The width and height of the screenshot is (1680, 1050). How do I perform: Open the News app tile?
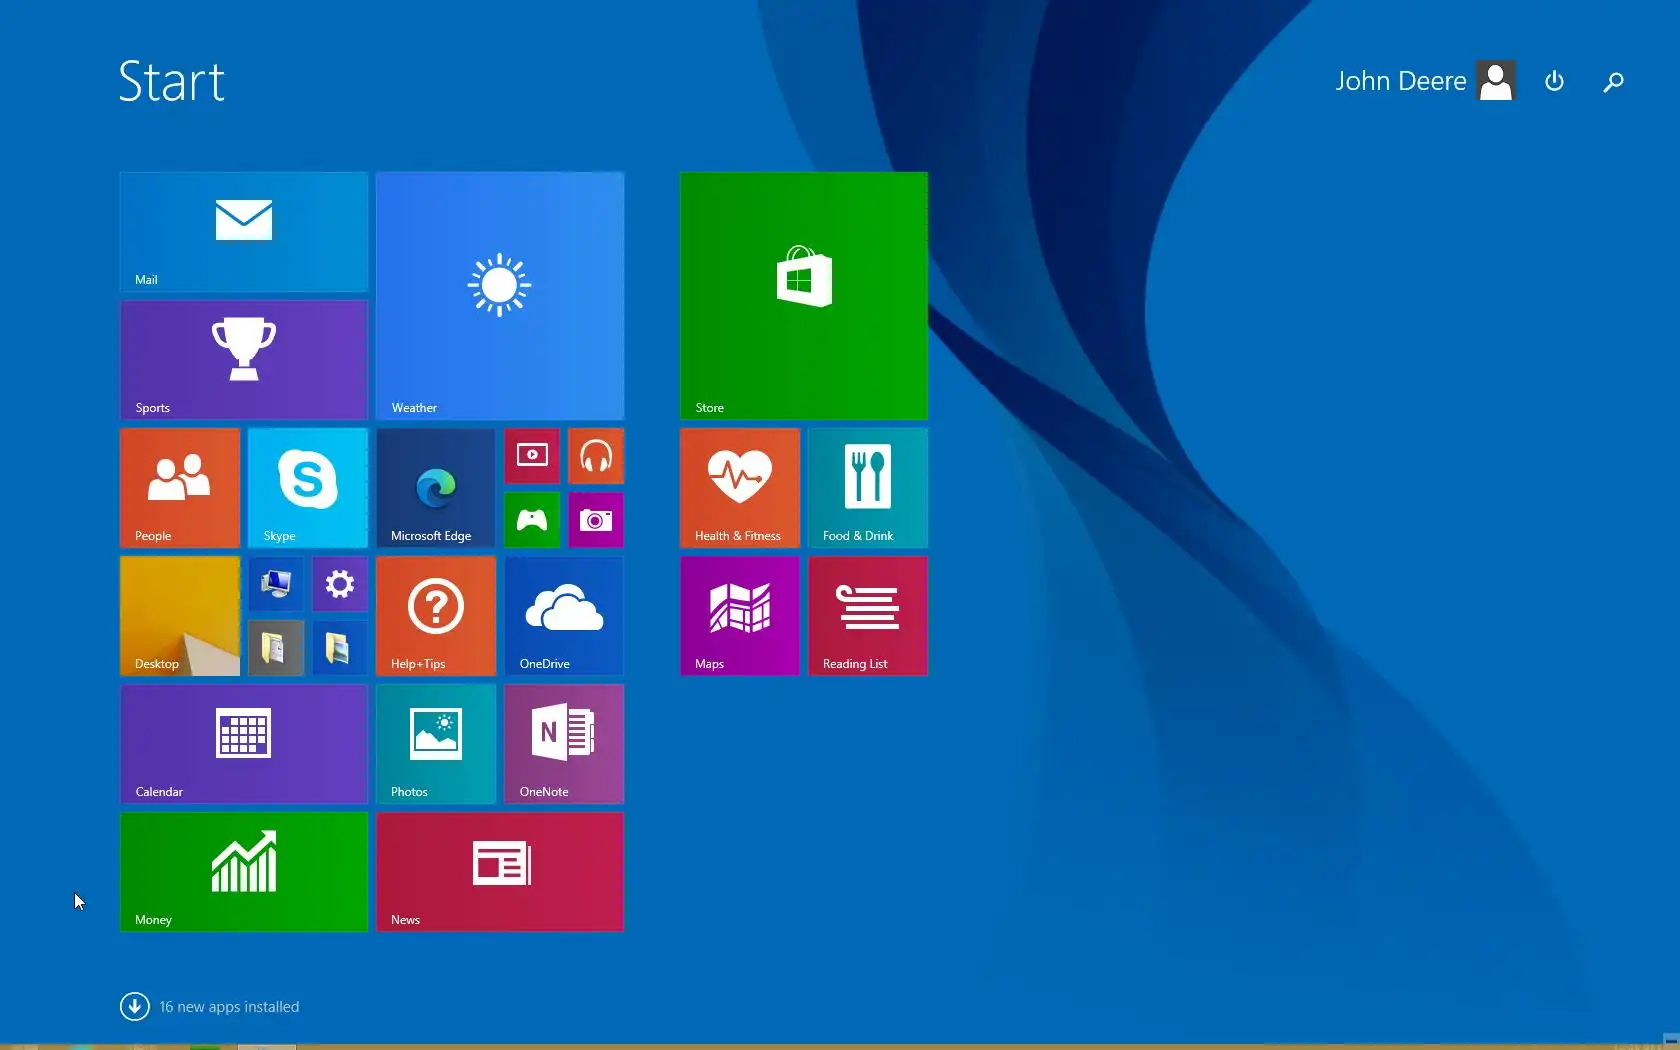(500, 872)
